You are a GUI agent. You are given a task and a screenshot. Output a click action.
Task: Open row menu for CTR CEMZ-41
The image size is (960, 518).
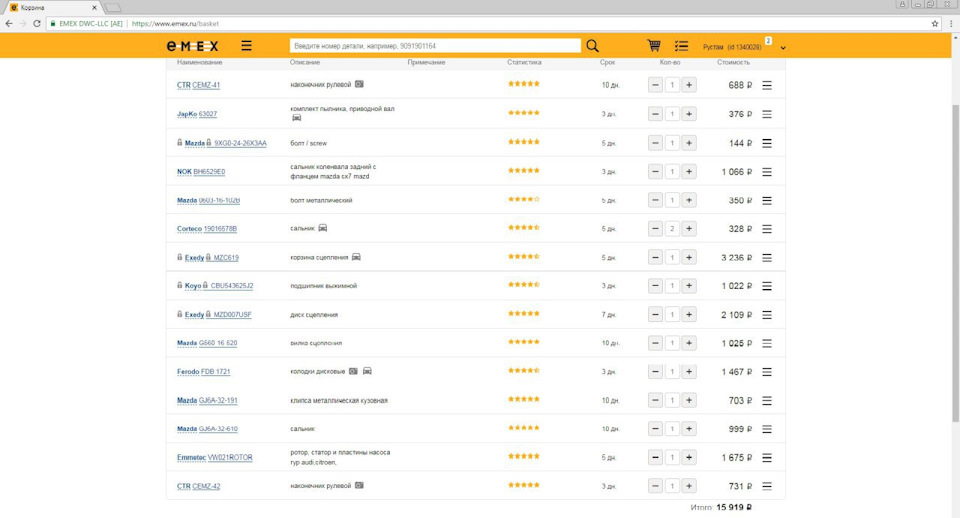point(767,85)
